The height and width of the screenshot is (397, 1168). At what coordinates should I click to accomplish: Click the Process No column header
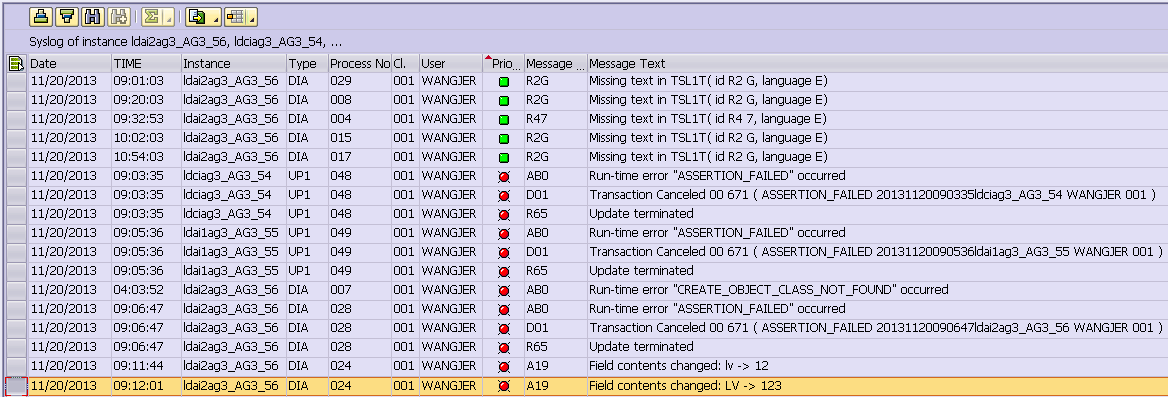click(360, 64)
